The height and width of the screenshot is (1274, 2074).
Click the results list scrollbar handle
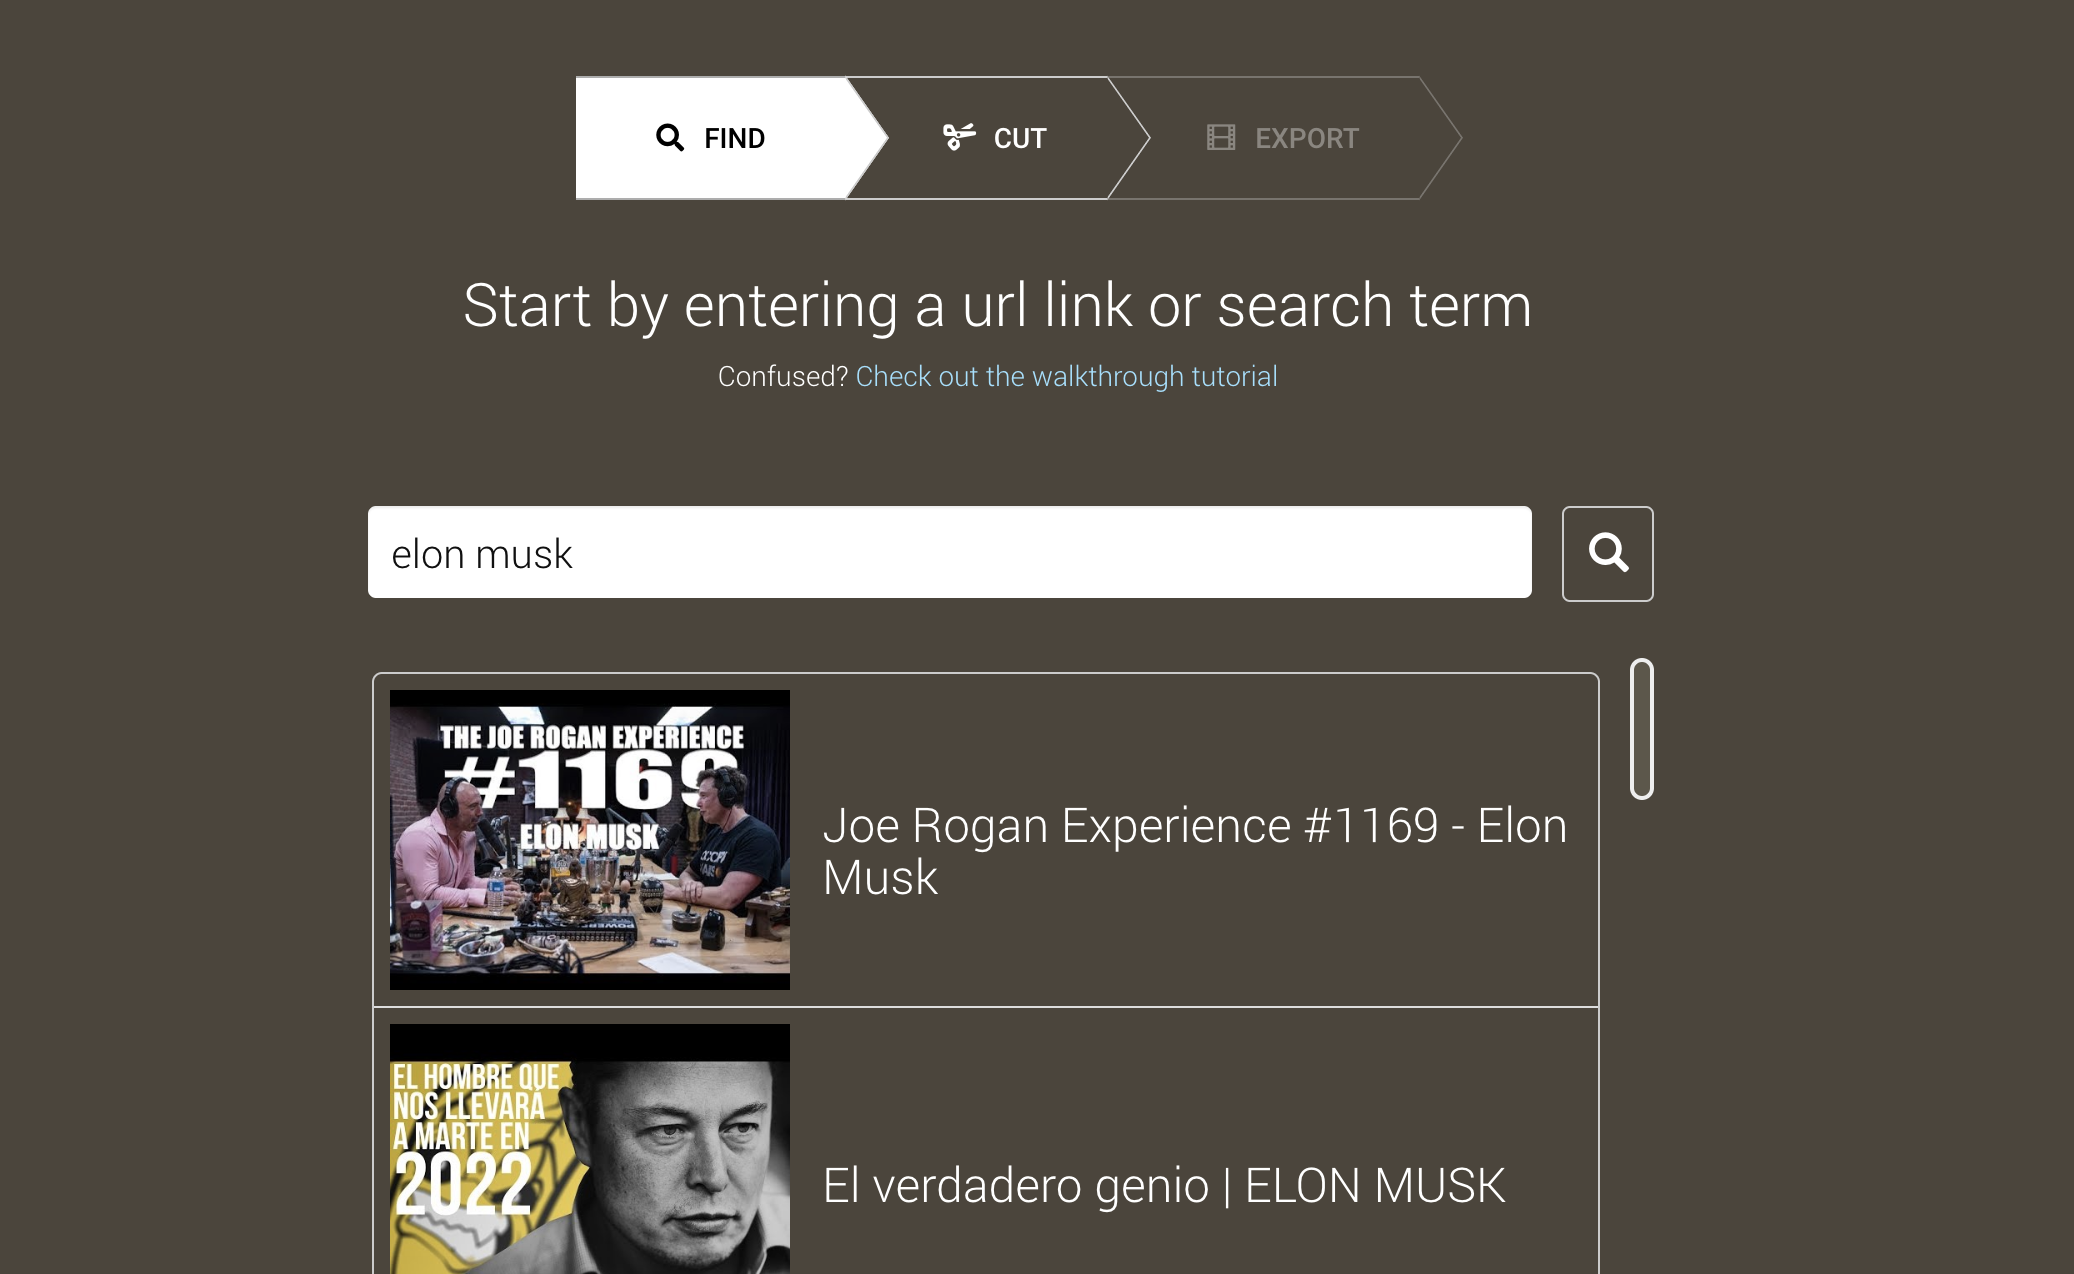coord(1641,729)
